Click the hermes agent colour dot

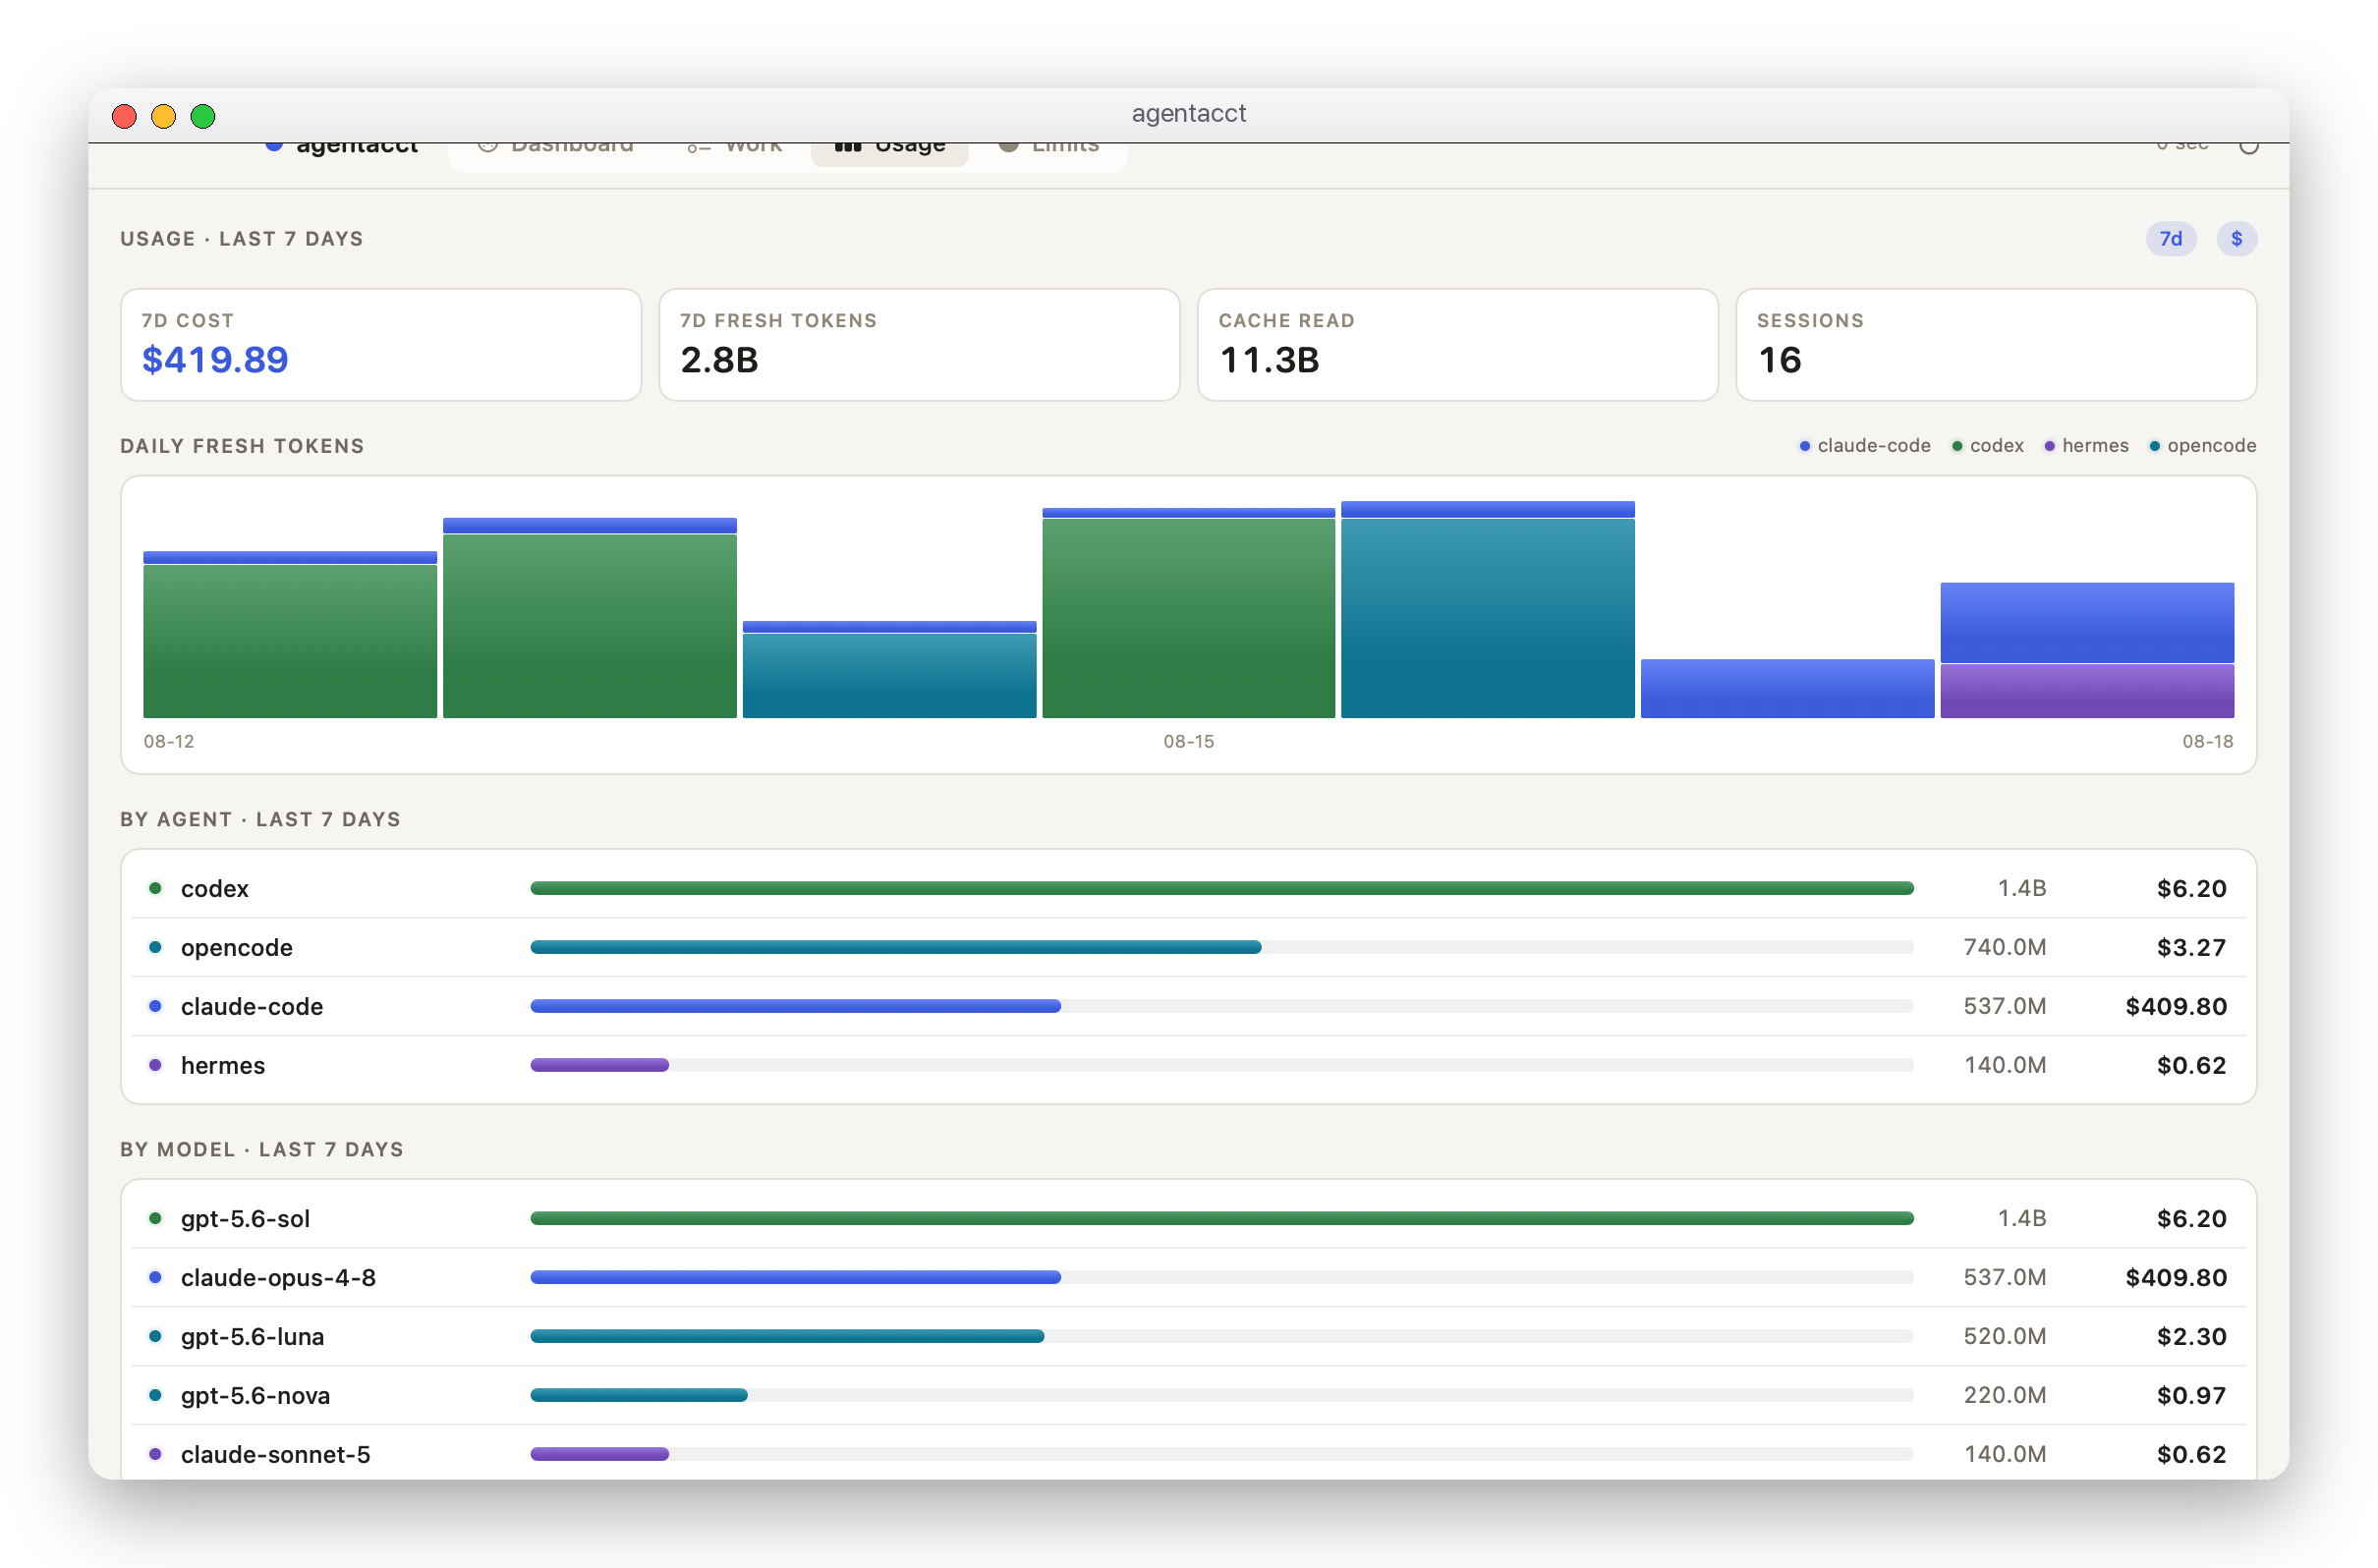click(155, 1065)
